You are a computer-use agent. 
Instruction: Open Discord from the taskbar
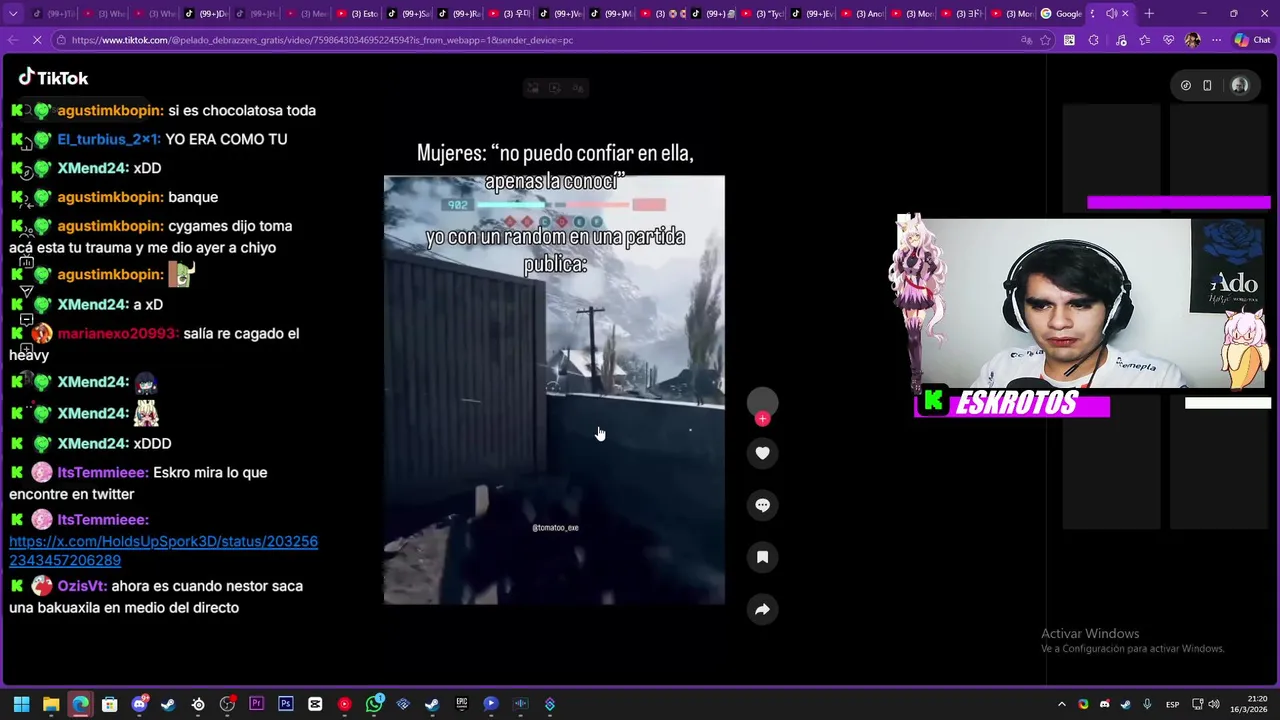(x=139, y=704)
